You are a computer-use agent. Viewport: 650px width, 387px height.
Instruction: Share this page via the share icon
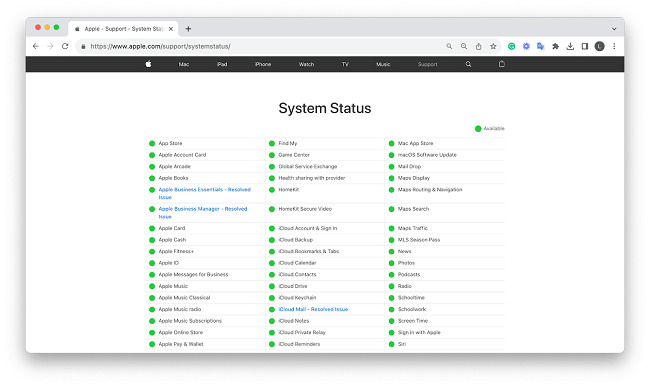point(478,46)
